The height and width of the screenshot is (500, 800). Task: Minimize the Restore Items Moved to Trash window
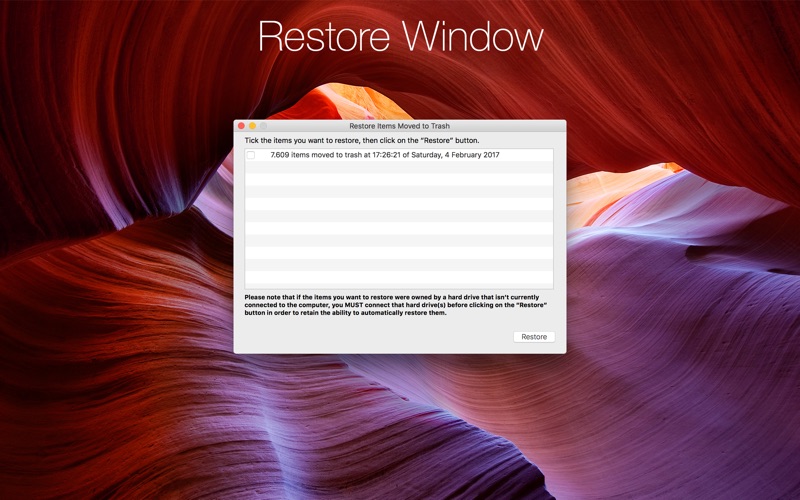point(252,126)
